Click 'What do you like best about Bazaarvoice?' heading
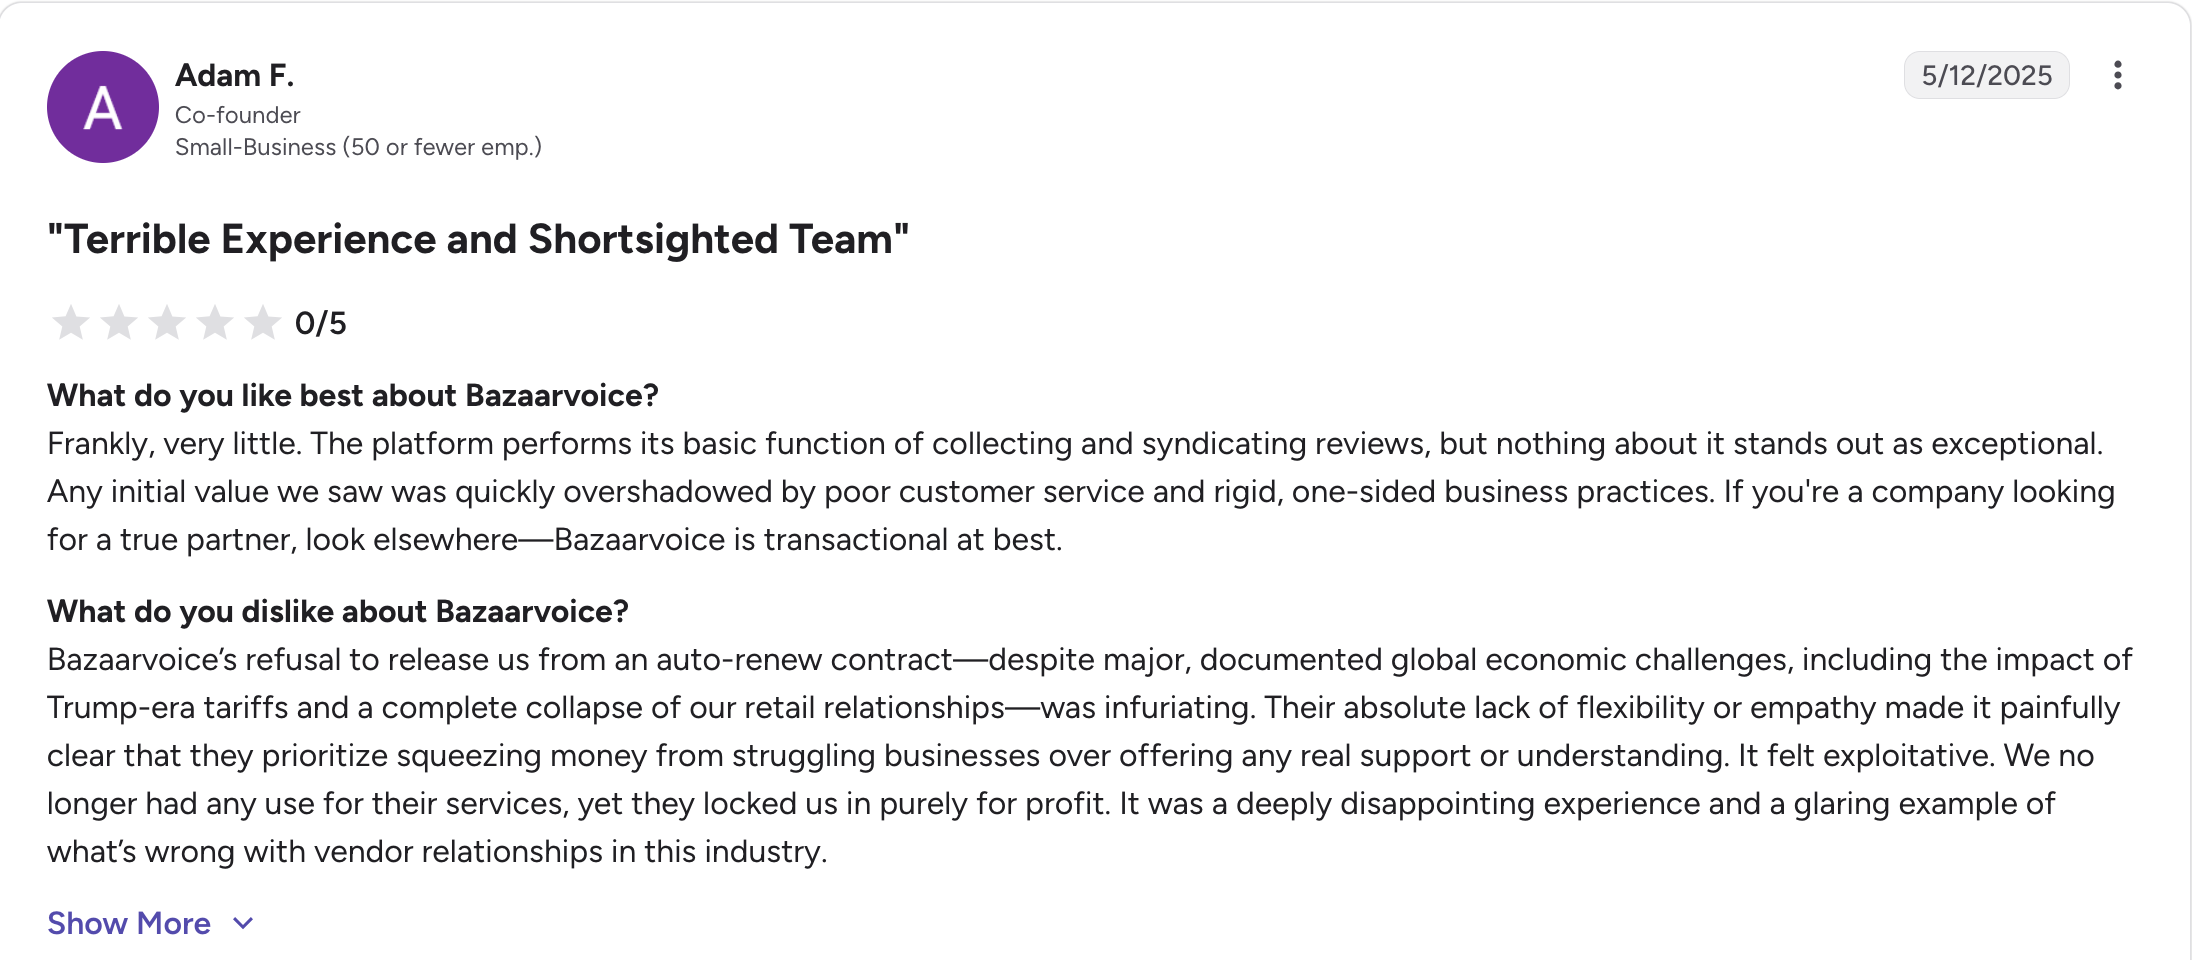The image size is (2192, 960). pyautogui.click(x=353, y=395)
